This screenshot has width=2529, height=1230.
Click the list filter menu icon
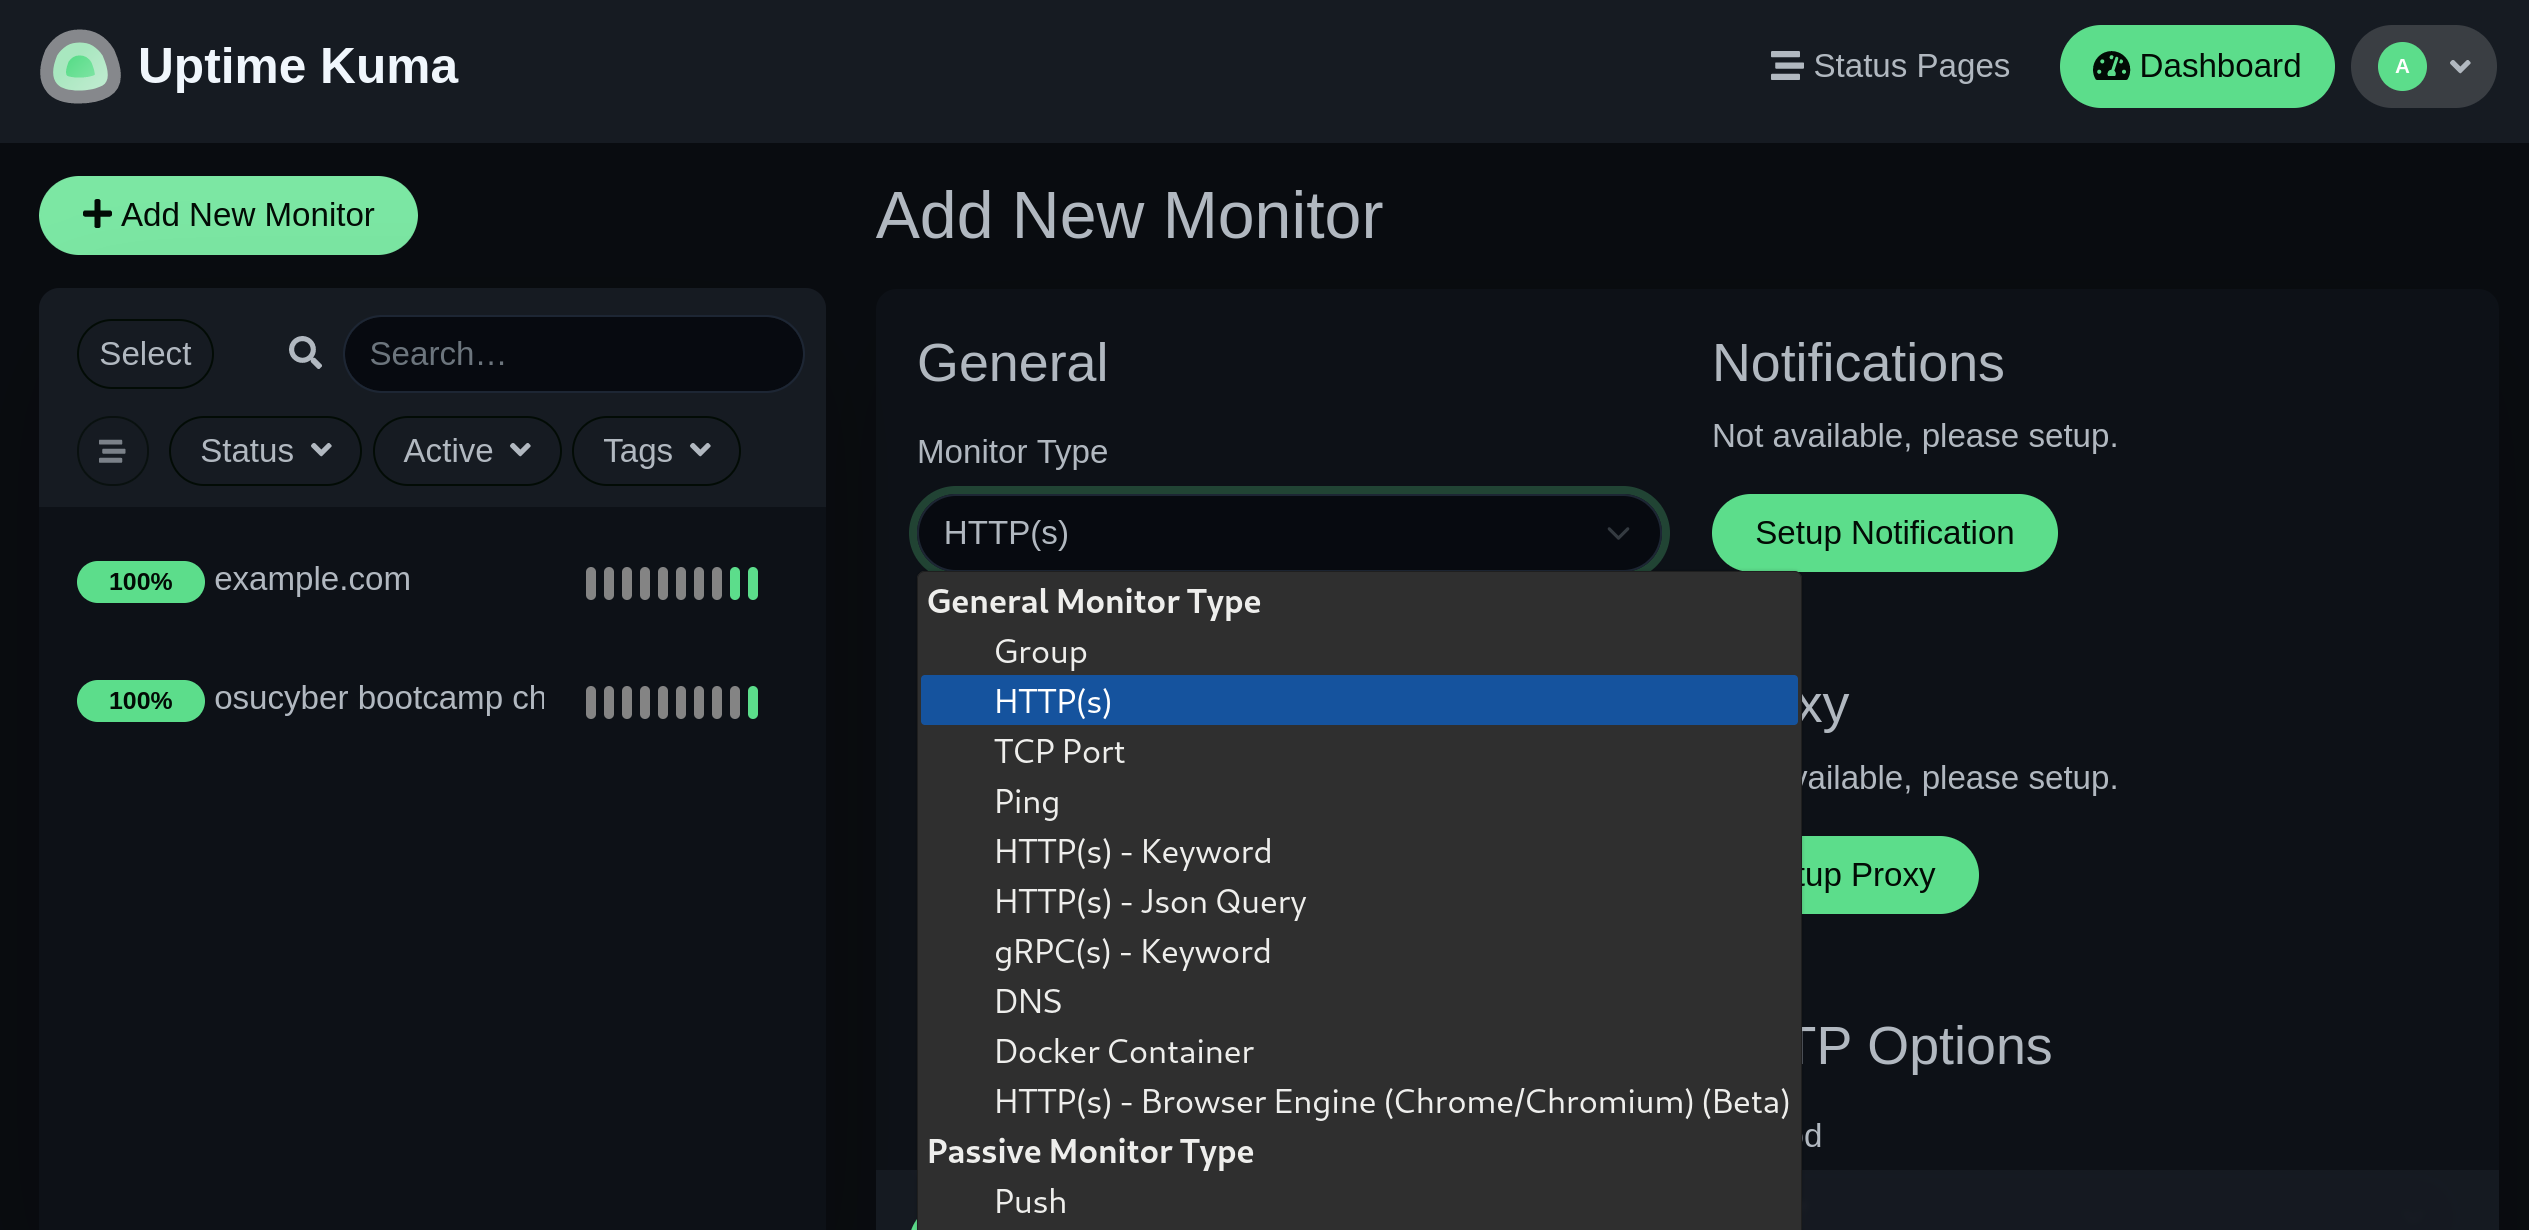point(112,451)
